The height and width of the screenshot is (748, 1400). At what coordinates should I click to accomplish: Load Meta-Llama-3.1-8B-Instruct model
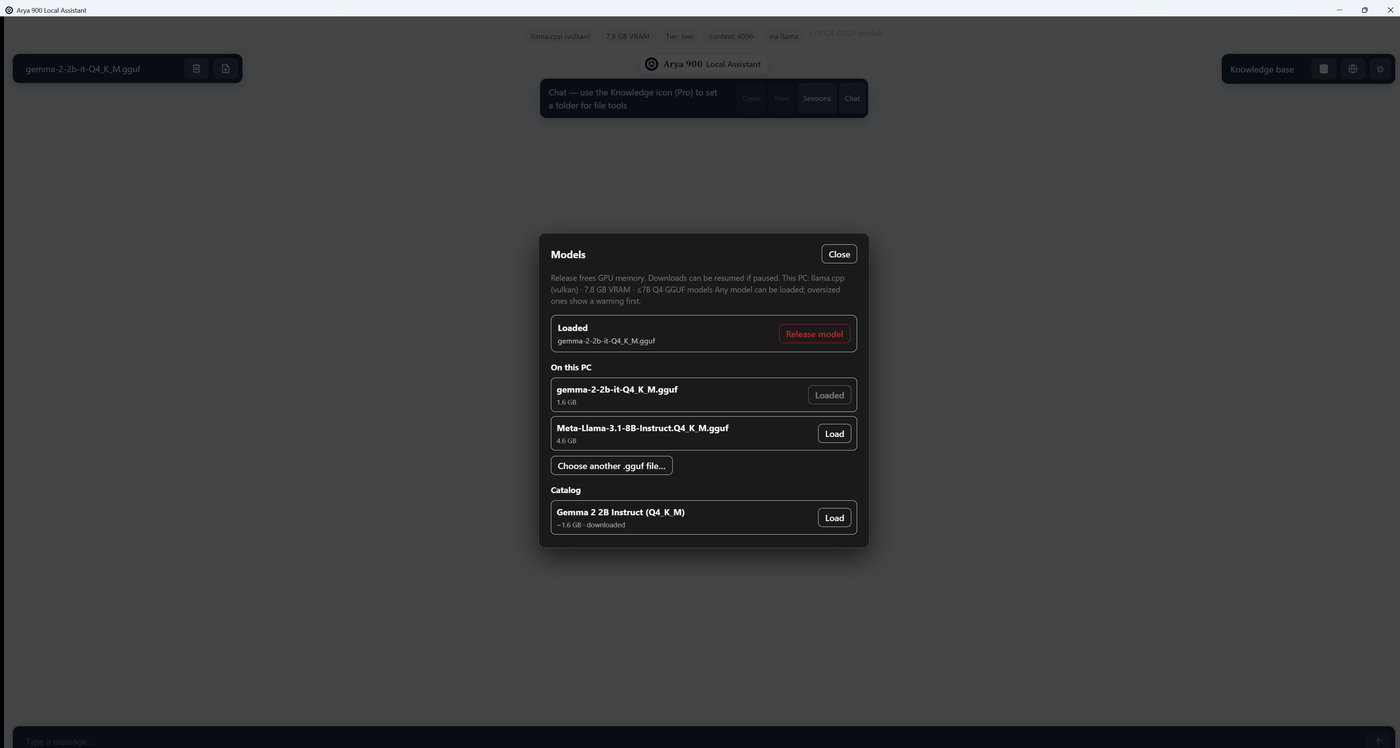(x=834, y=434)
